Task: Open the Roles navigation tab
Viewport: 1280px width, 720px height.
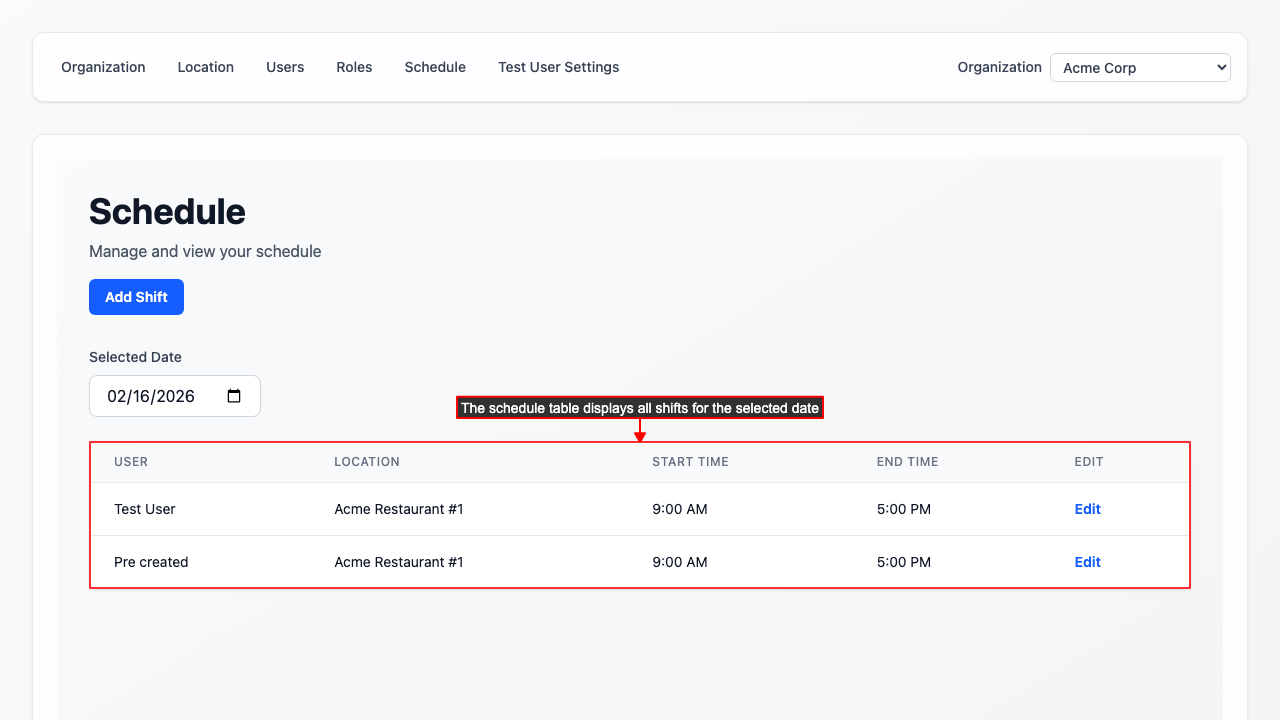Action: point(354,67)
